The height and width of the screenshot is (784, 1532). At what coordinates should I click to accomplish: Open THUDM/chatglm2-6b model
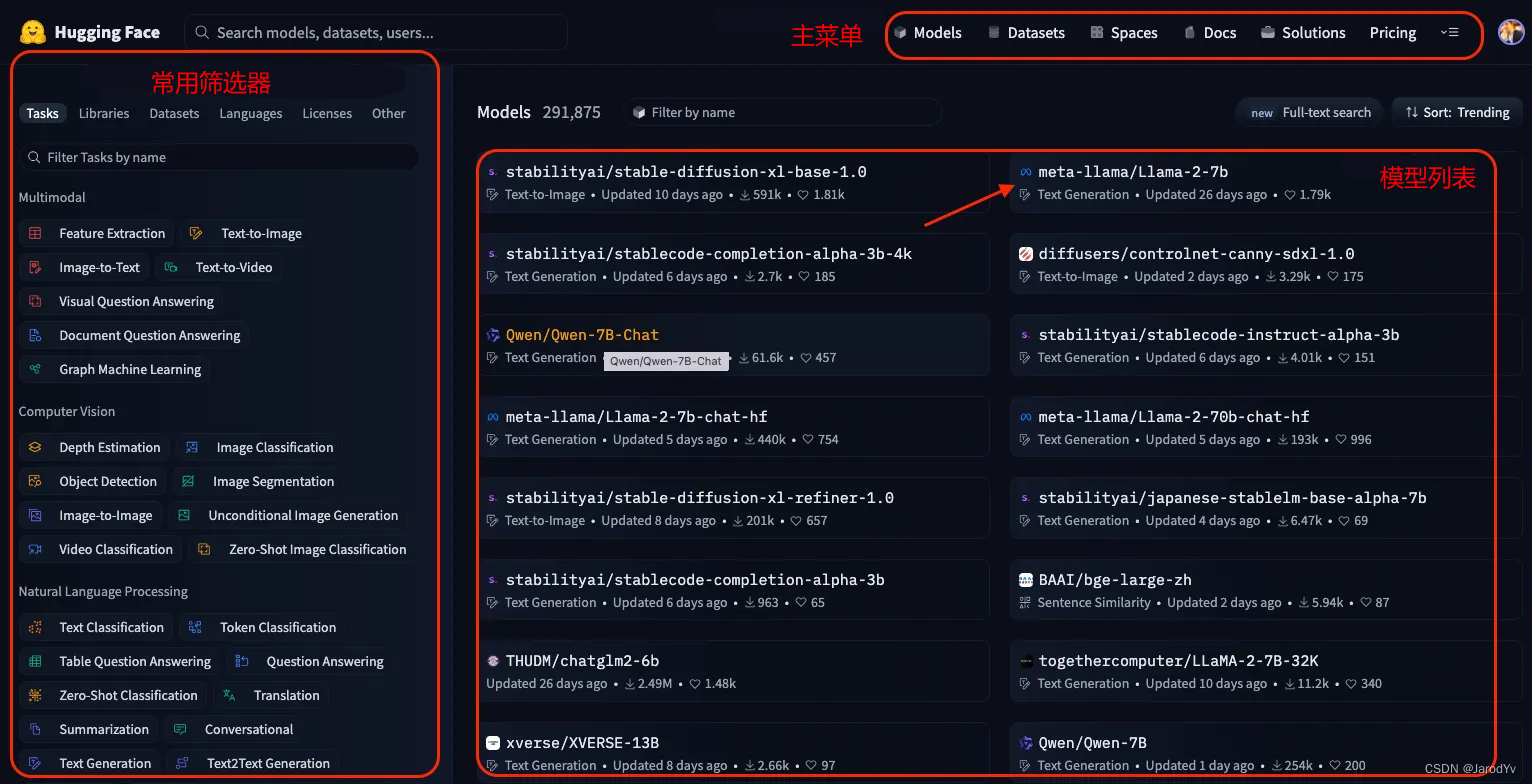click(734, 670)
